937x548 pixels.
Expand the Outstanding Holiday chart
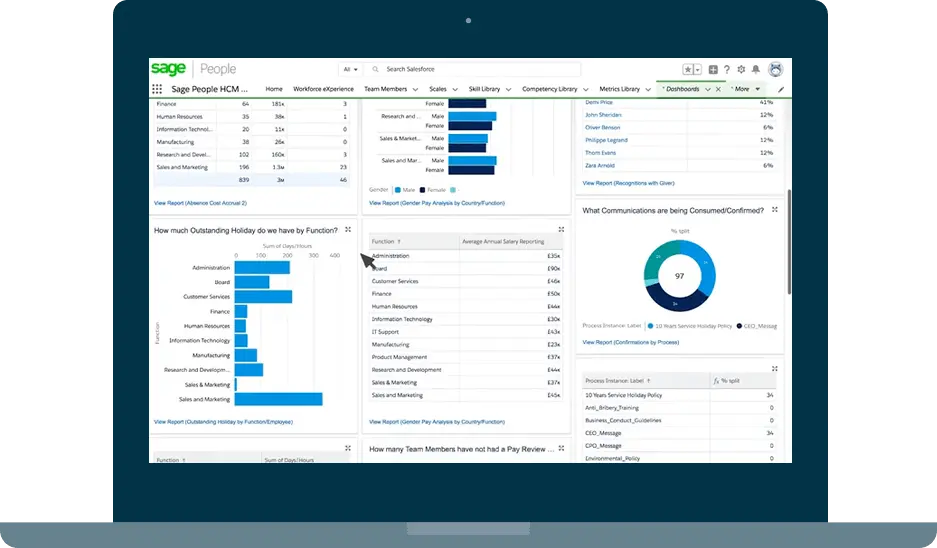348,229
